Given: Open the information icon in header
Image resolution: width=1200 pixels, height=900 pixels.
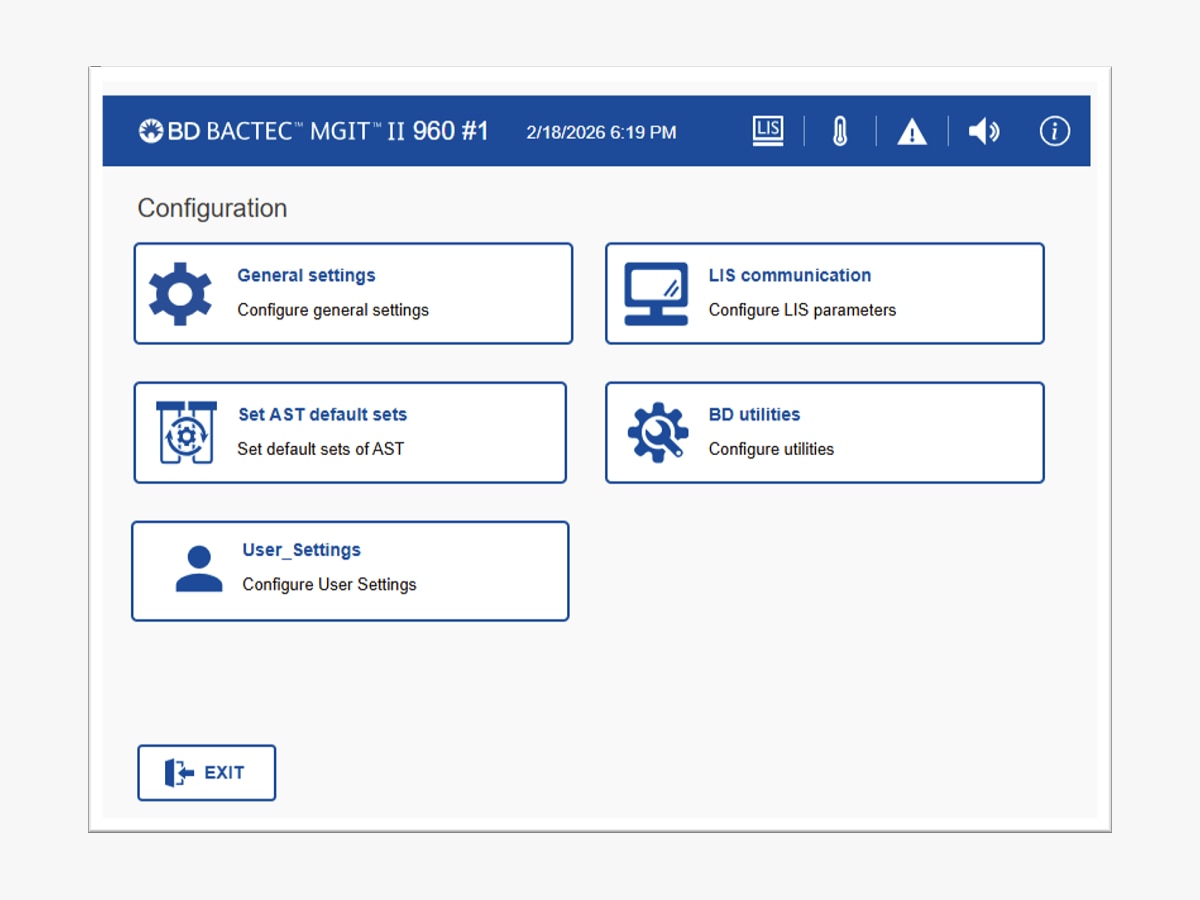Looking at the screenshot, I should coord(1055,131).
